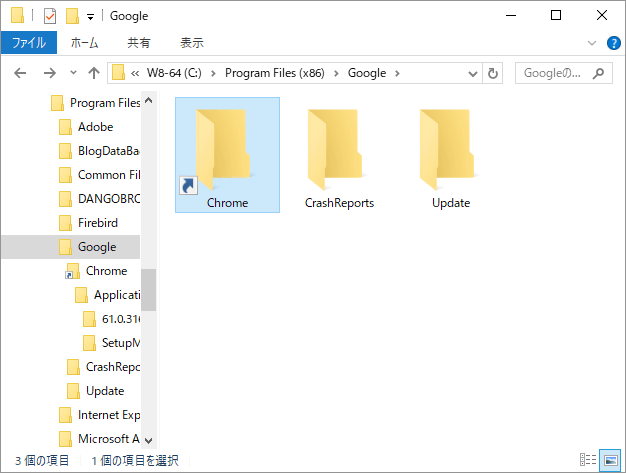Select Chrome shortcut in navigation tree
This screenshot has height=473, width=626.
tap(97, 271)
